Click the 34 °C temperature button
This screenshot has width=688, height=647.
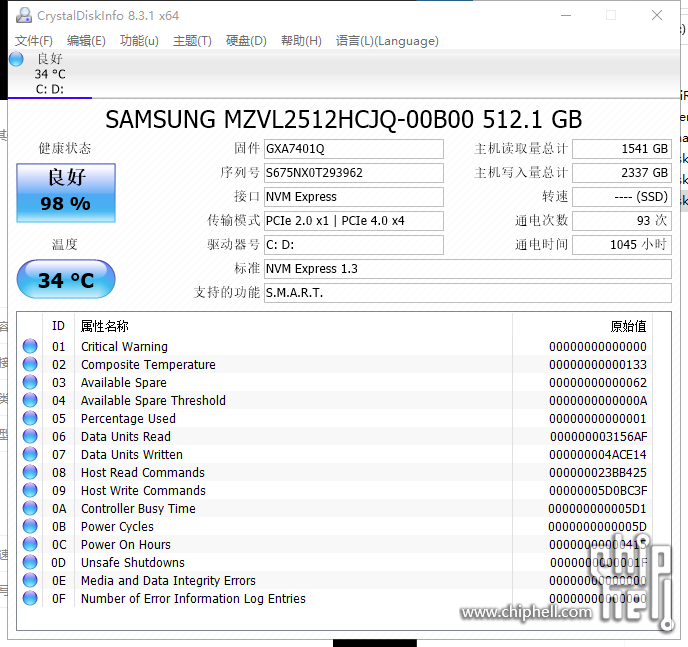tap(66, 279)
